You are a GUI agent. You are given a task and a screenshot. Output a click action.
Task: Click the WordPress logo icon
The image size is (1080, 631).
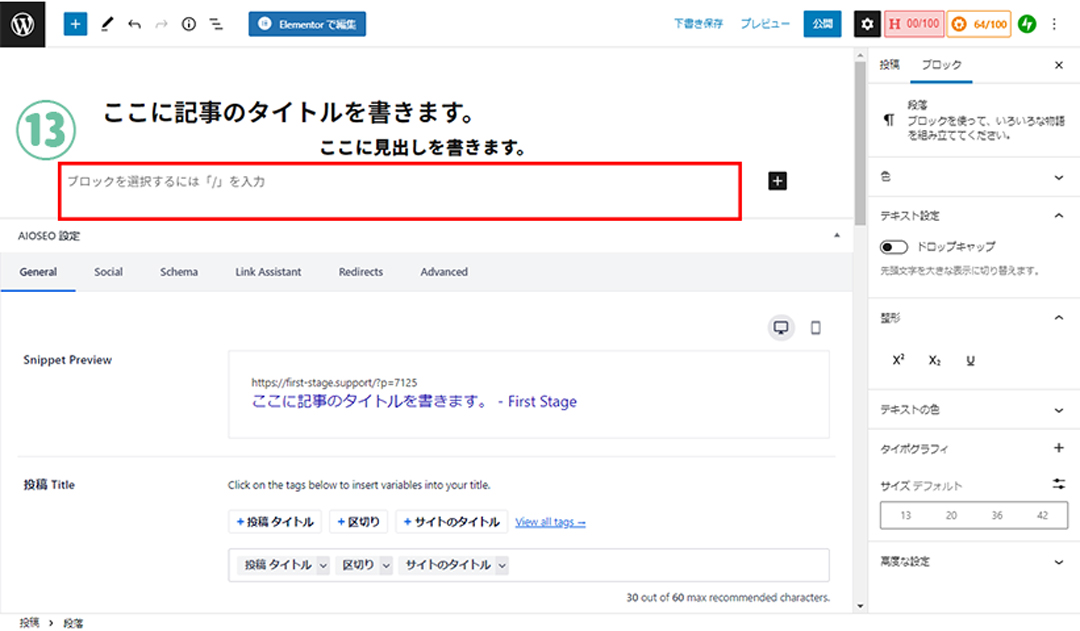point(23,24)
